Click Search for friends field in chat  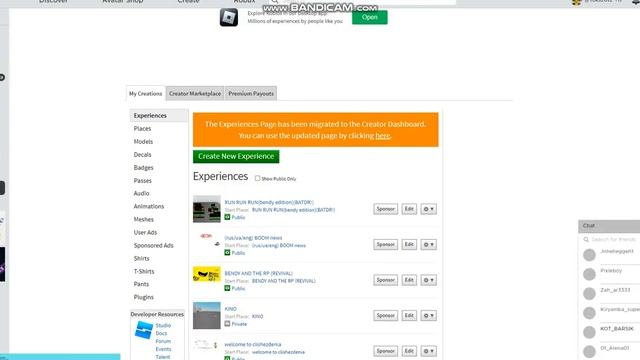(611, 239)
